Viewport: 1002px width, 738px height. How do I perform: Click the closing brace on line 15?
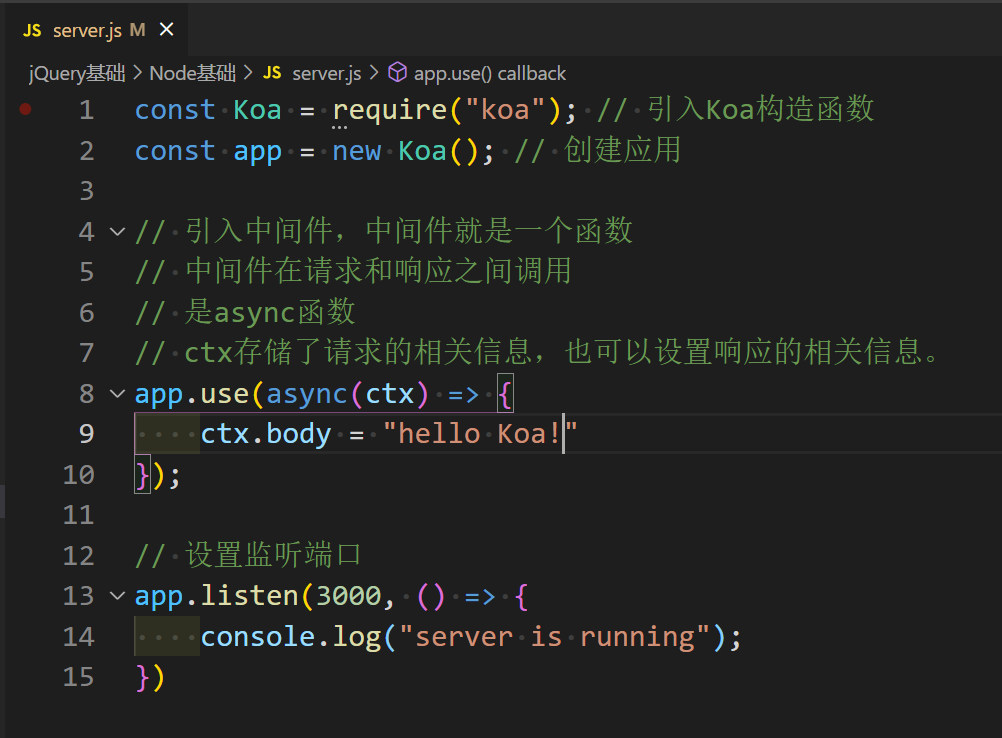point(142,677)
